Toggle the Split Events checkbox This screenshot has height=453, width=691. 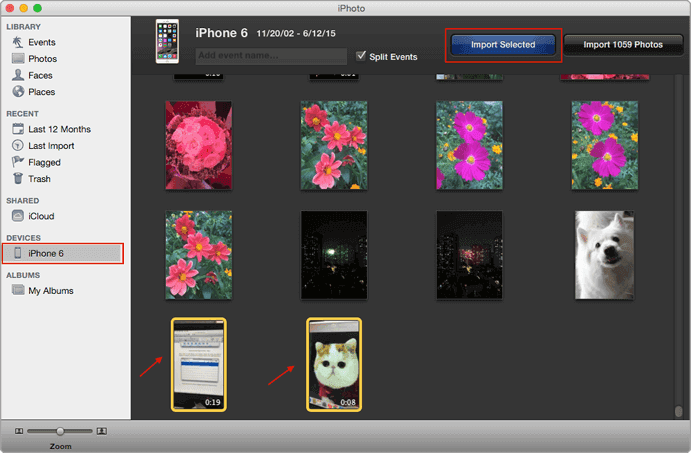click(361, 56)
